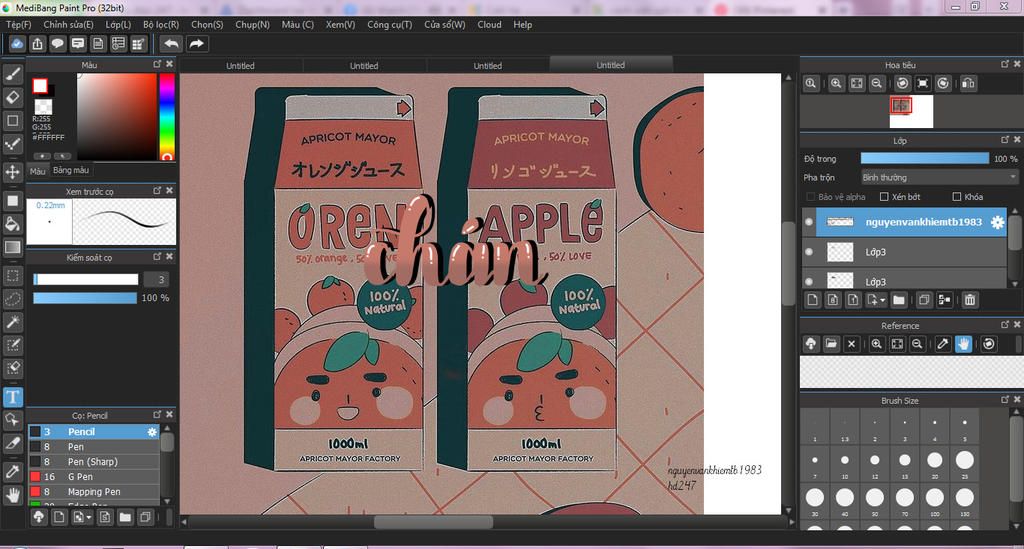Select the Pen brush in the brush list

pos(93,447)
